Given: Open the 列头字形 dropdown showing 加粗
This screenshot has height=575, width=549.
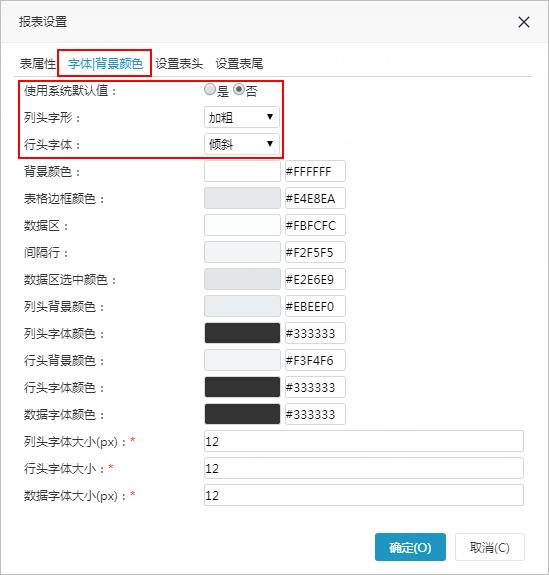Looking at the screenshot, I should coord(242,117).
